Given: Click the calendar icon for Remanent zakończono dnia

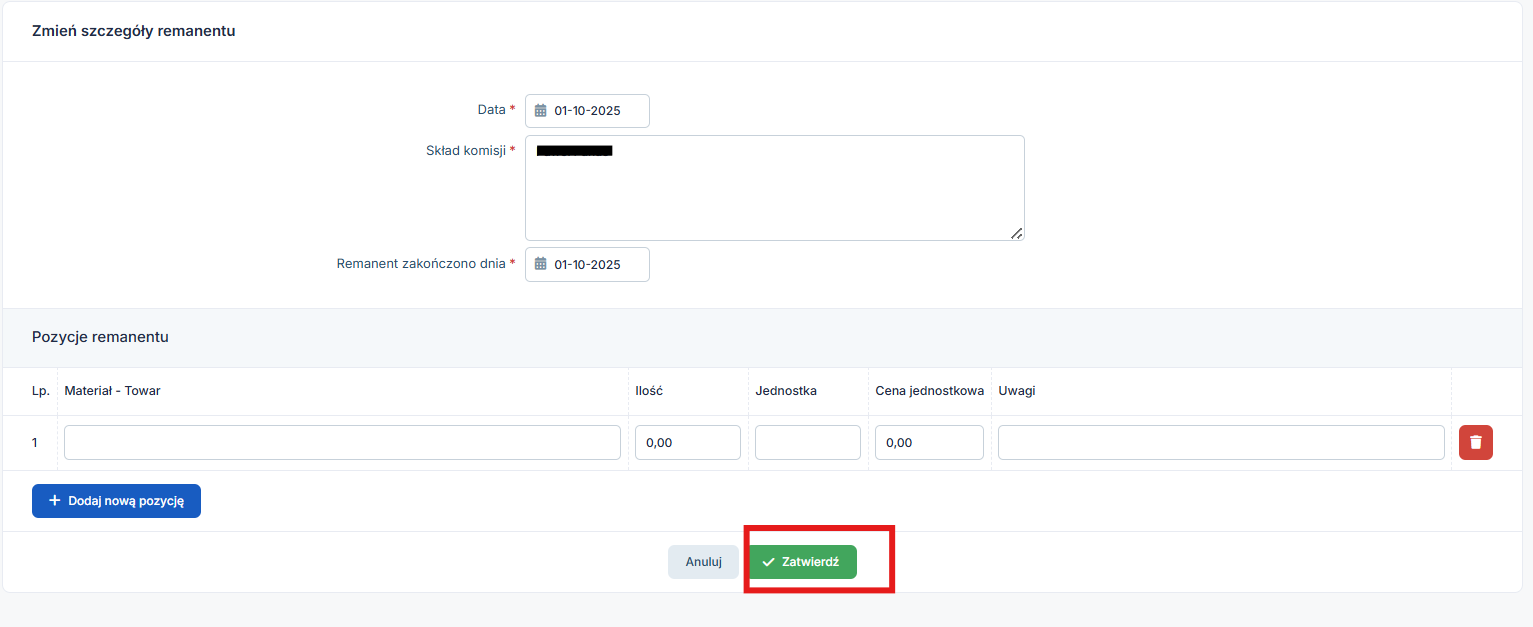Looking at the screenshot, I should point(541,265).
